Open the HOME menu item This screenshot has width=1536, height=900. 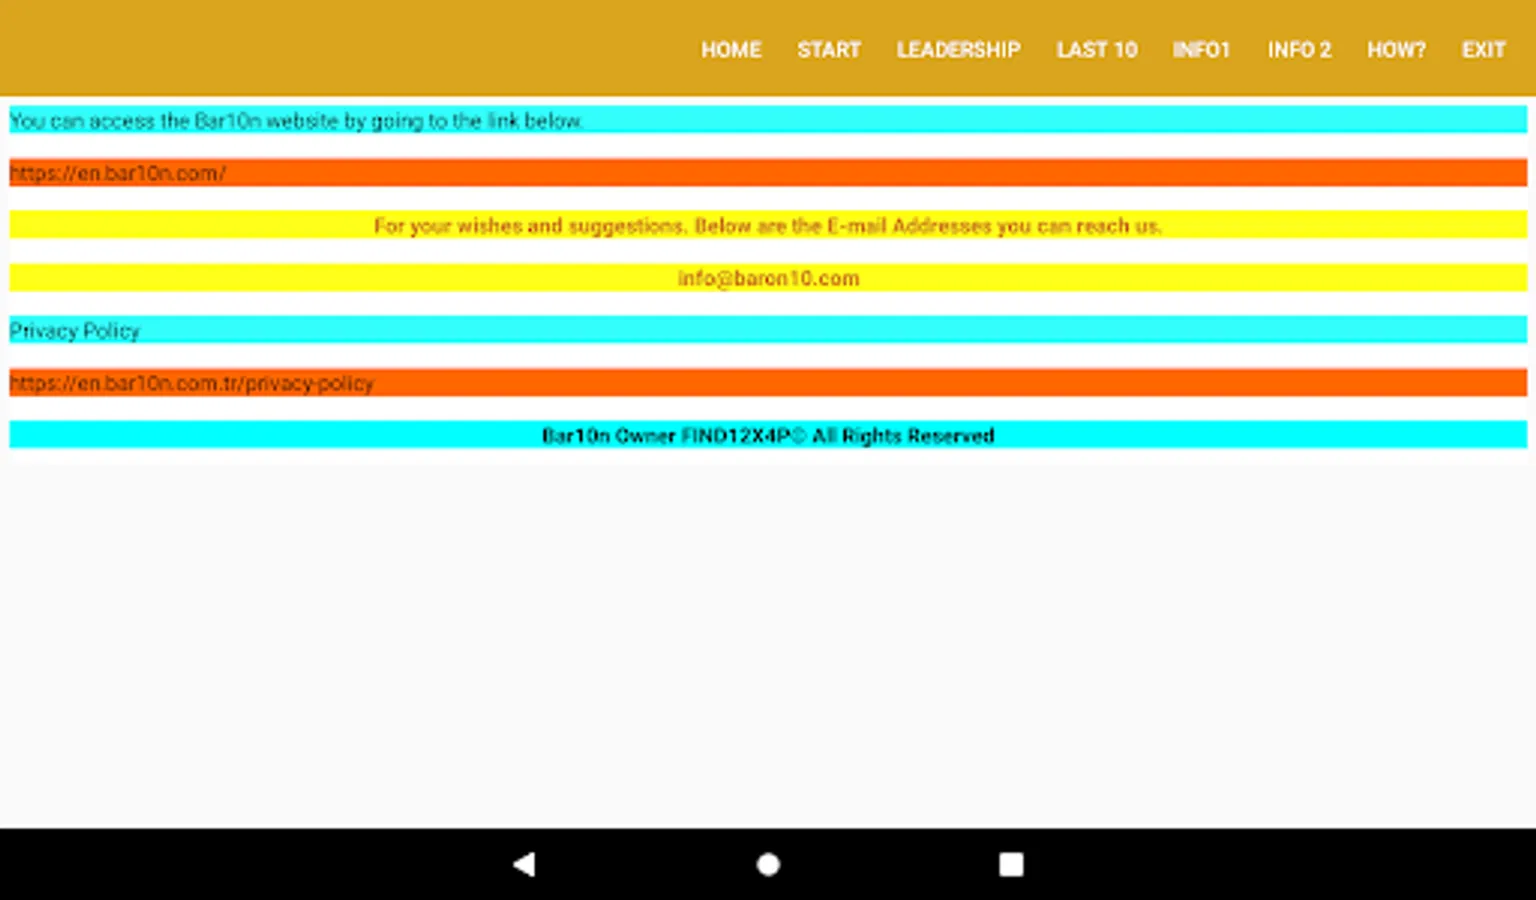coord(731,49)
